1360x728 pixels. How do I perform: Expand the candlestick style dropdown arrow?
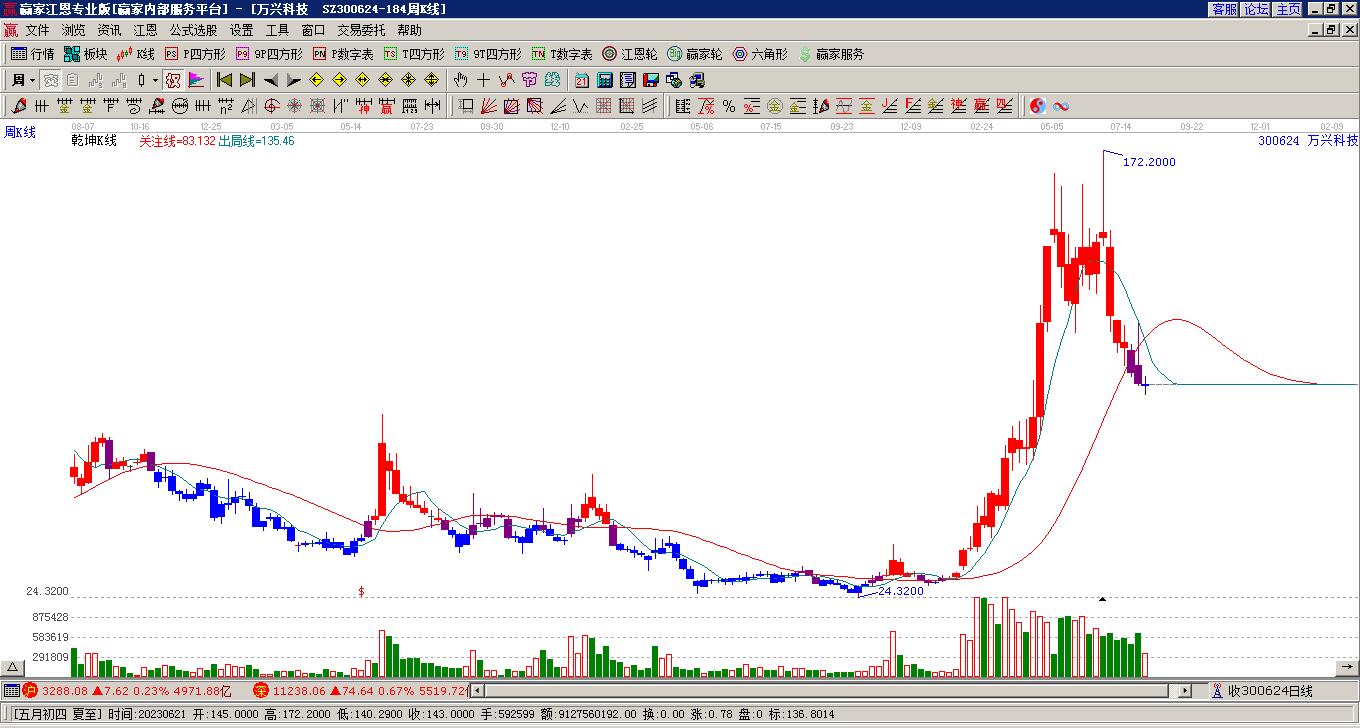(x=155, y=80)
